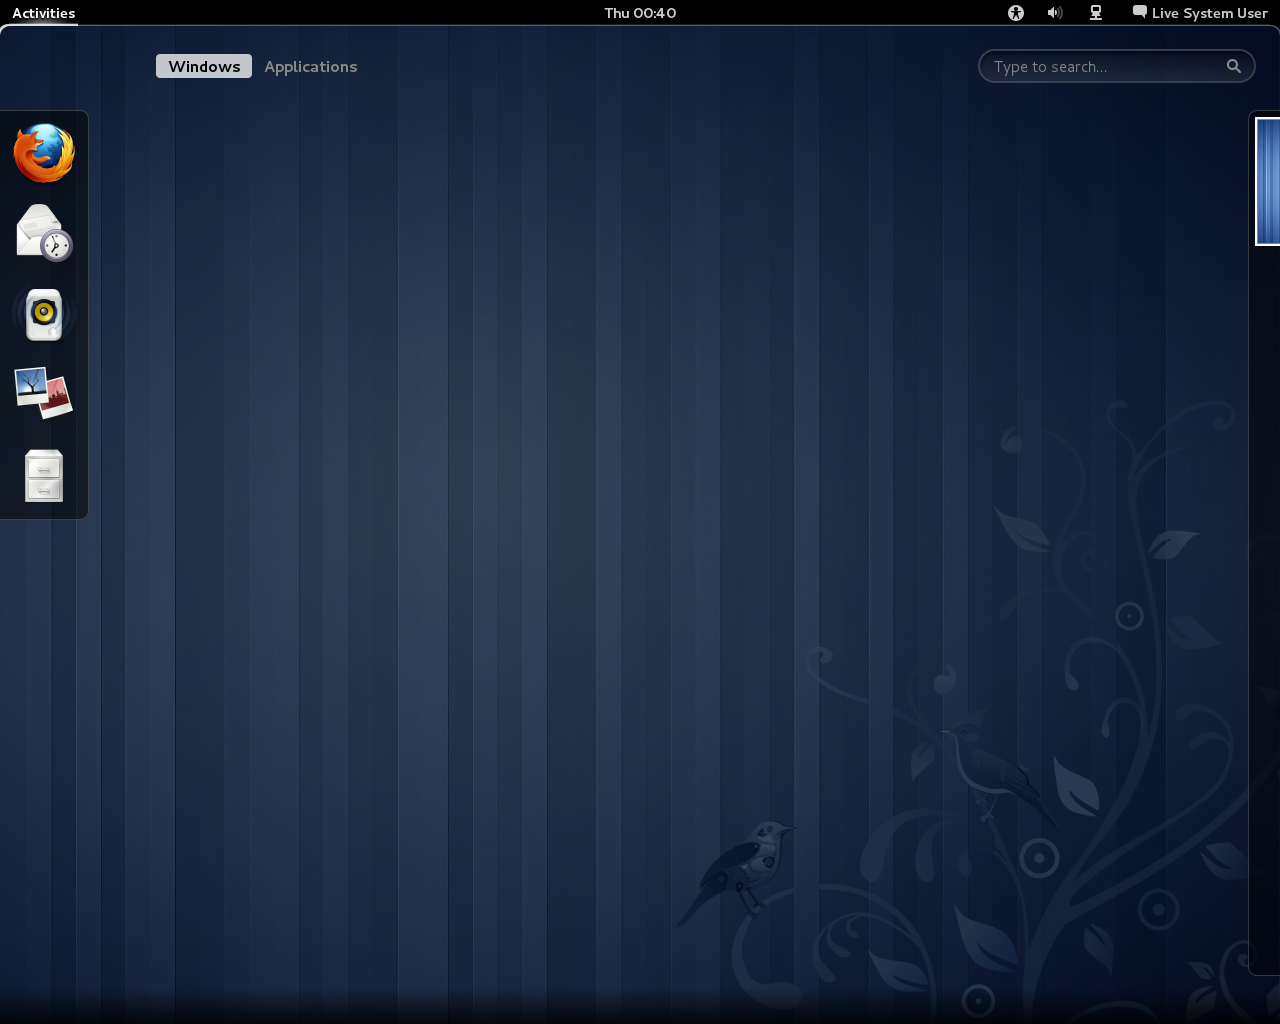Viewport: 1280px width, 1024px height.
Task: Switch to the Windows view
Action: pyautogui.click(x=204, y=66)
